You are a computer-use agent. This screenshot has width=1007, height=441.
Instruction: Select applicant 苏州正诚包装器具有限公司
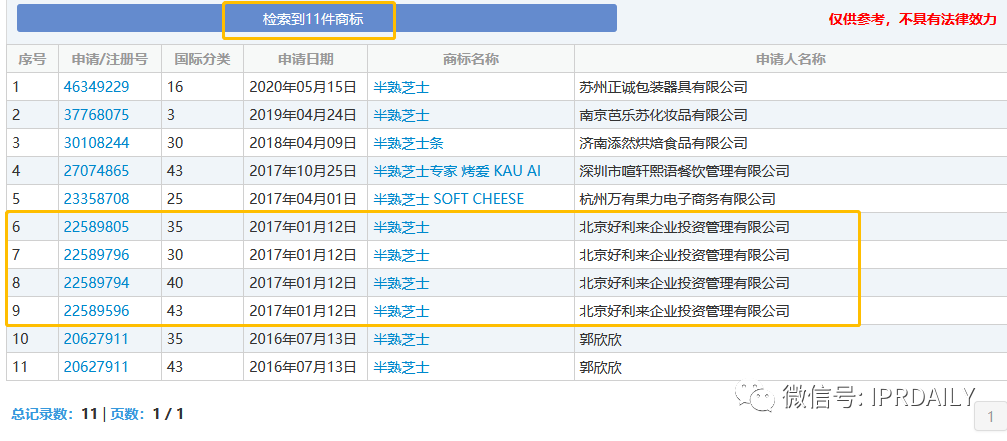point(663,87)
